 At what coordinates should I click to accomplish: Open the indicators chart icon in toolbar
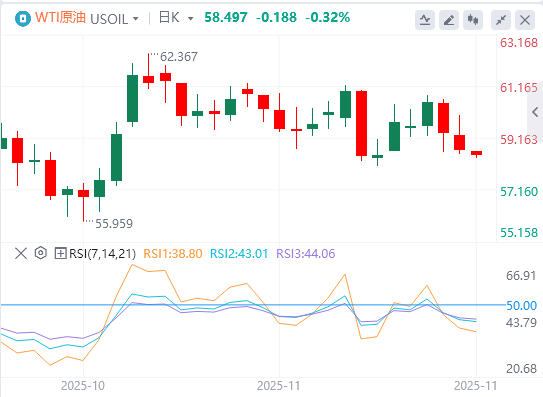pos(425,20)
